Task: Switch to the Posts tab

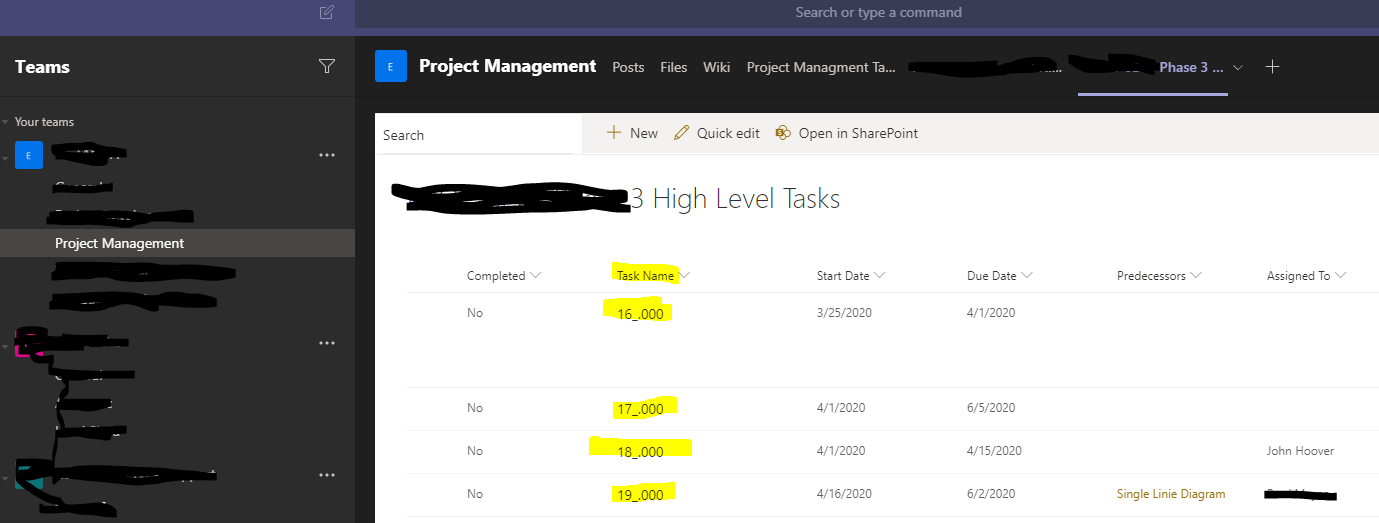Action: [628, 67]
